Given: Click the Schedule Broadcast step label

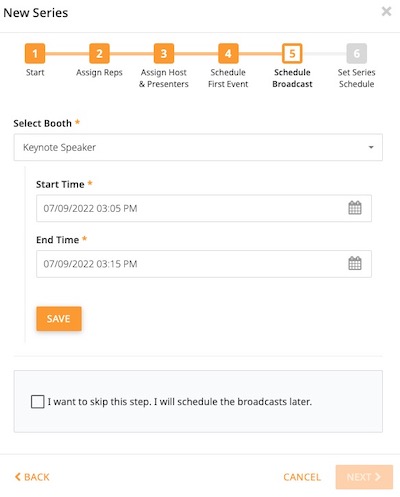Looking at the screenshot, I should pyautogui.click(x=292, y=78).
